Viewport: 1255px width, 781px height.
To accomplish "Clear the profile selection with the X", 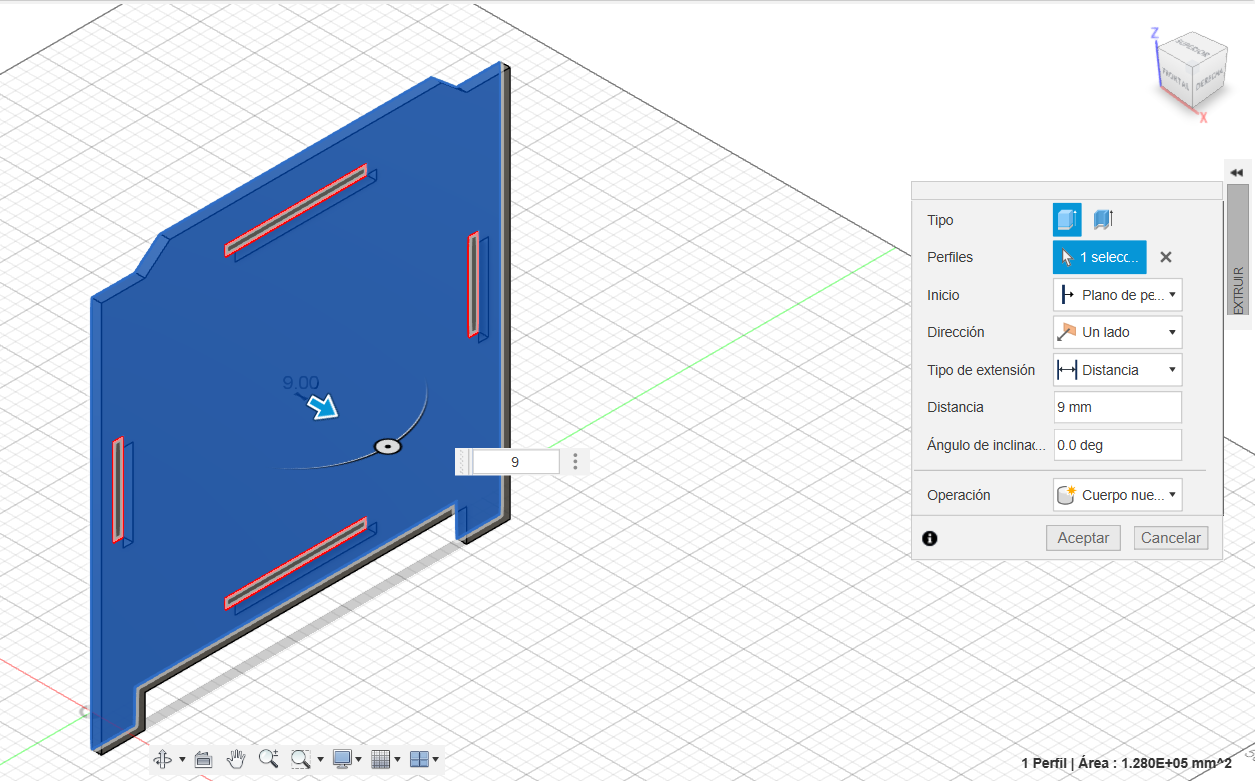I will point(1166,257).
